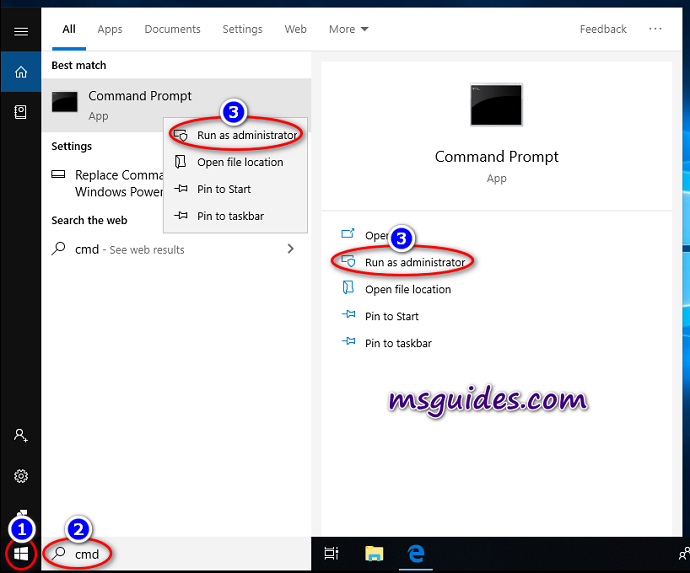Click Pin to taskbar in right panel

coord(398,343)
